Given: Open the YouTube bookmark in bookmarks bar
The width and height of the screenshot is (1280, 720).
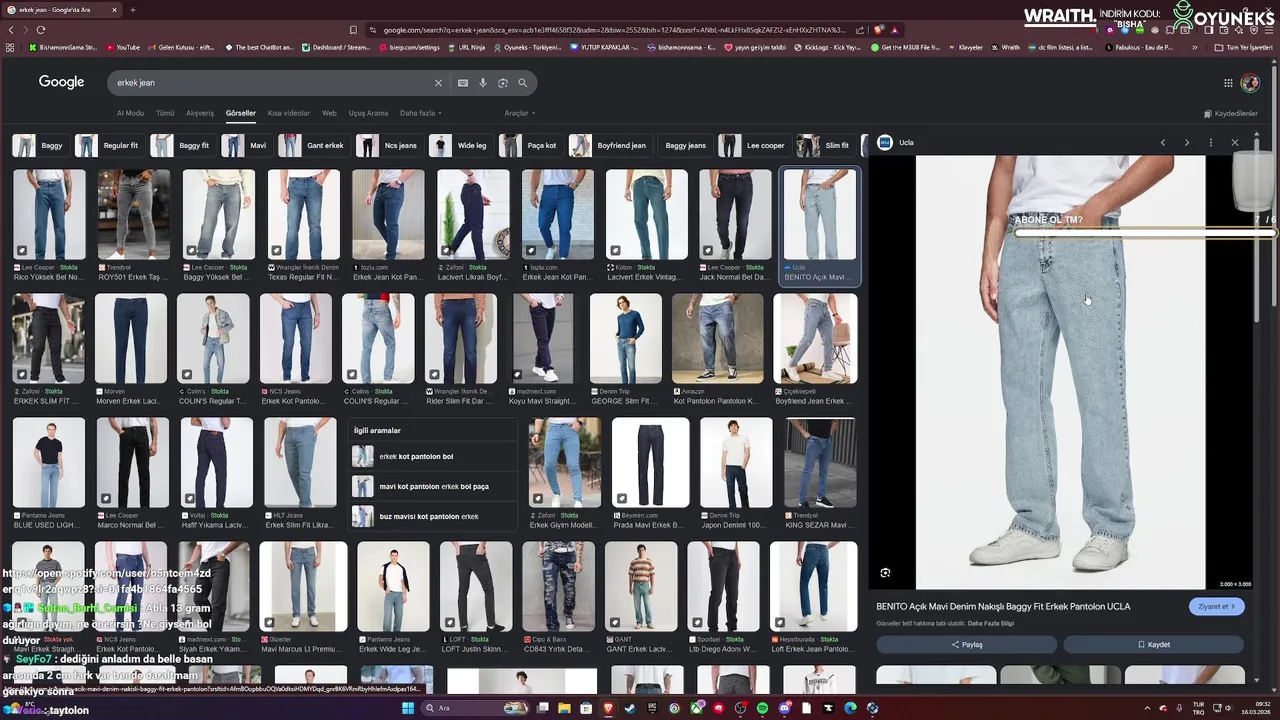Looking at the screenshot, I should pos(122,47).
